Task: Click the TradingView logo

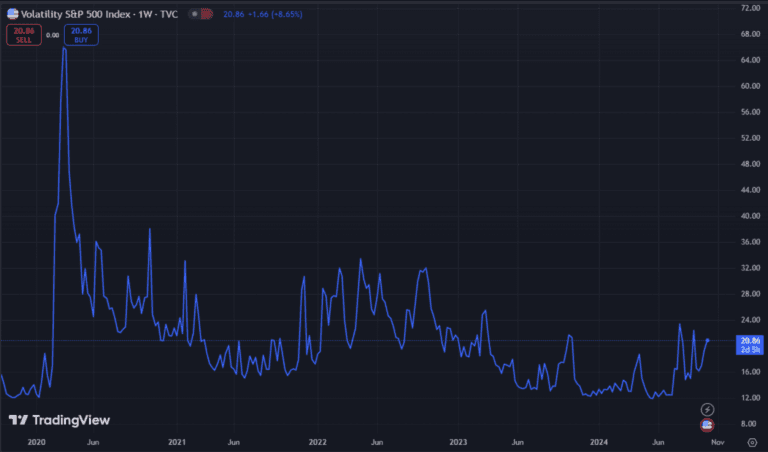Action: coord(60,420)
